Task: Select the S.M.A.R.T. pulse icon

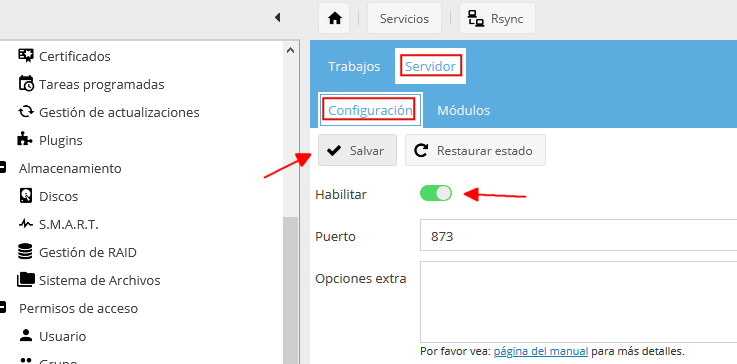Action: pos(25,224)
